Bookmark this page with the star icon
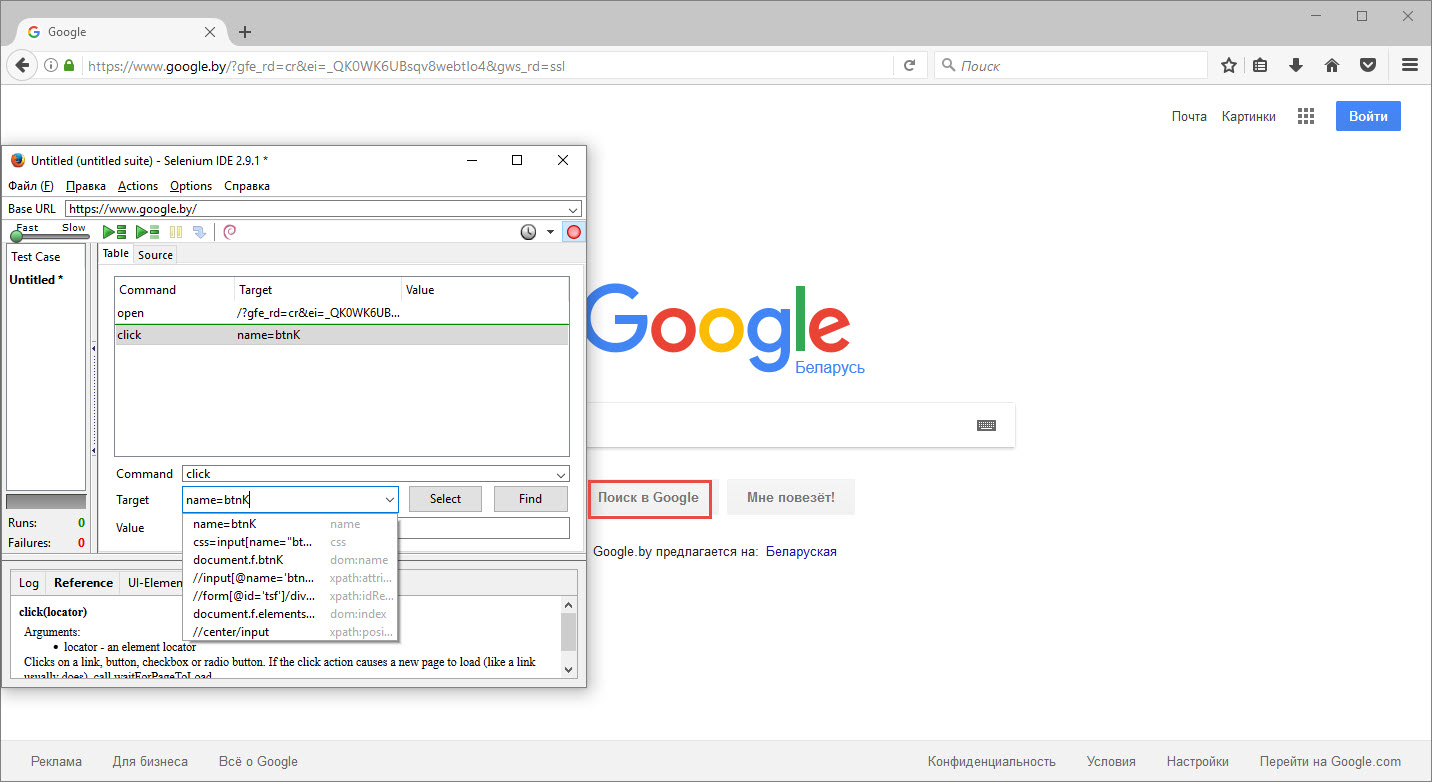This screenshot has width=1432, height=782. 1229,65
